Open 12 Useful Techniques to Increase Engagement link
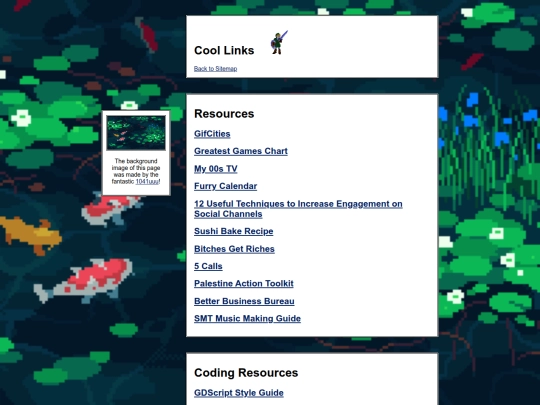540x405 pixels. pyautogui.click(x=298, y=209)
